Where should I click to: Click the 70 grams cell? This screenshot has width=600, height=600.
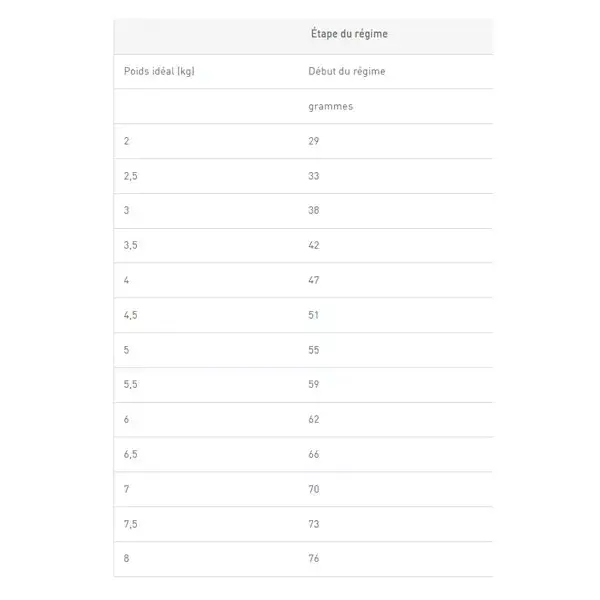(313, 489)
